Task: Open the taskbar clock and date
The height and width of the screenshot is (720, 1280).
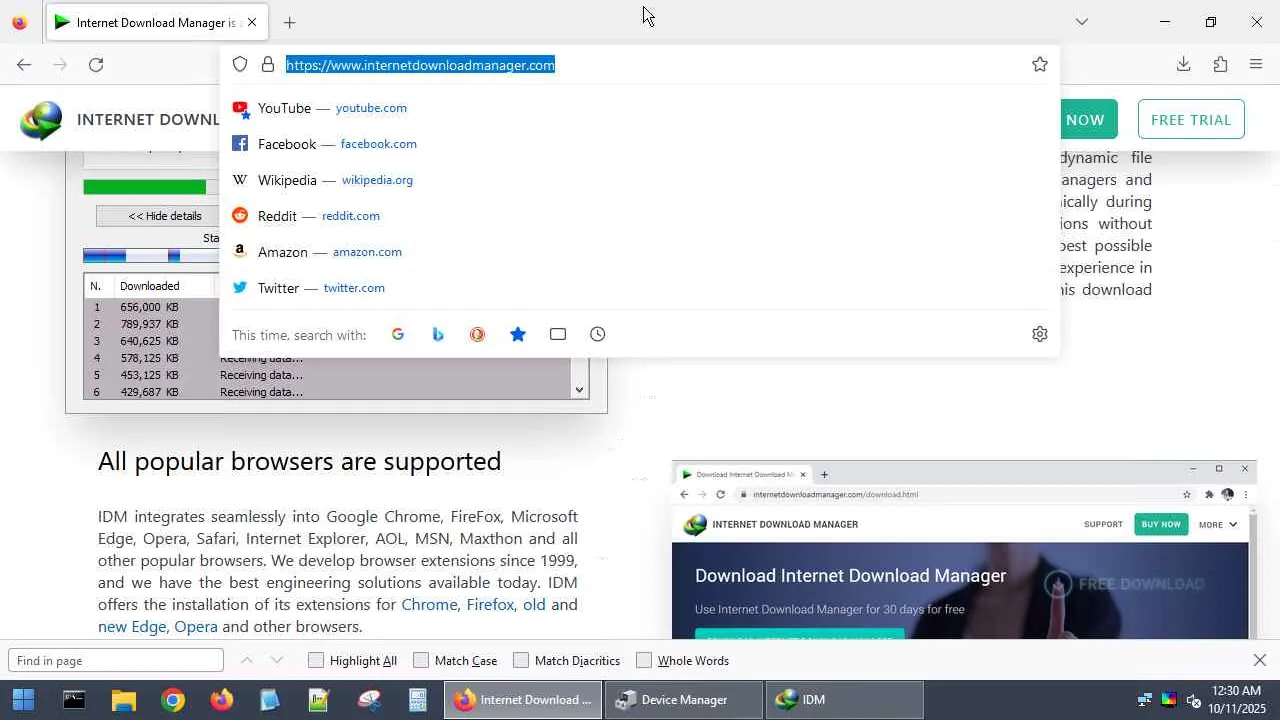Action: (x=1236, y=700)
